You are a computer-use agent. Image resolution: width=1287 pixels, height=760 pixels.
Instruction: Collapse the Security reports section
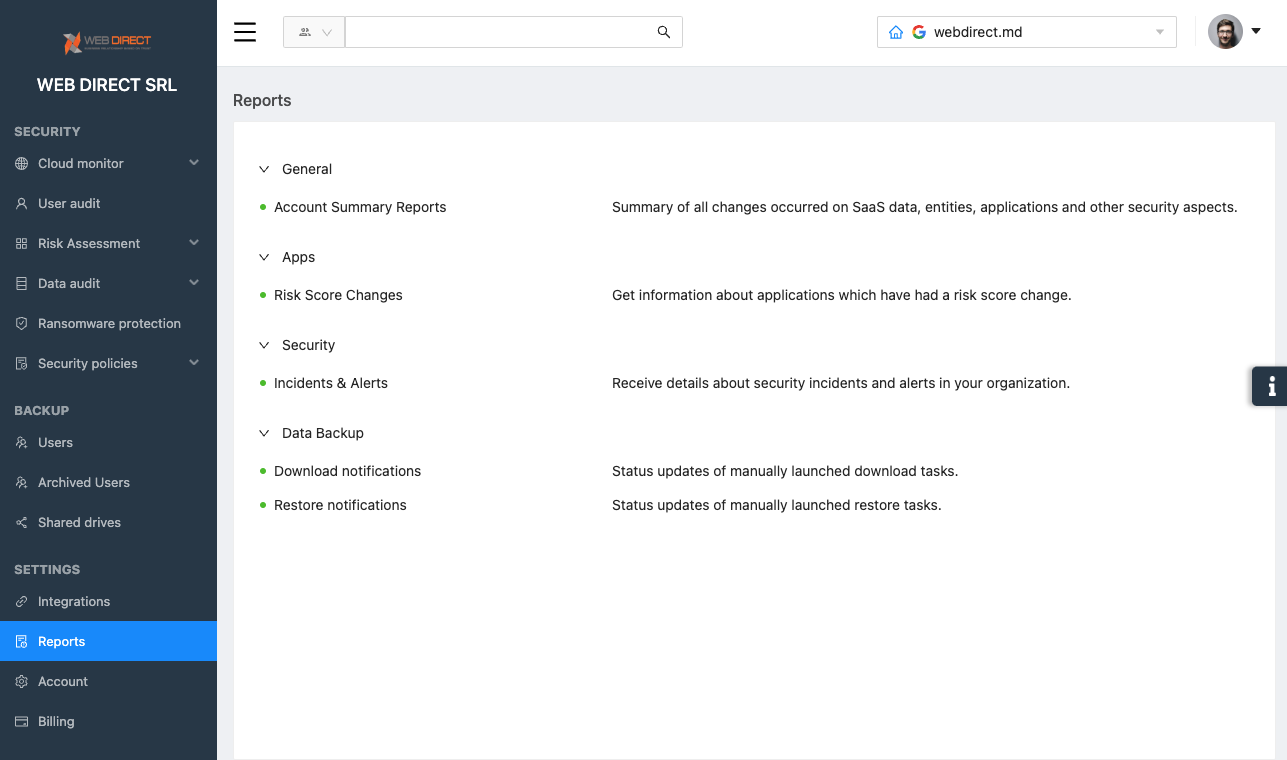pos(264,345)
